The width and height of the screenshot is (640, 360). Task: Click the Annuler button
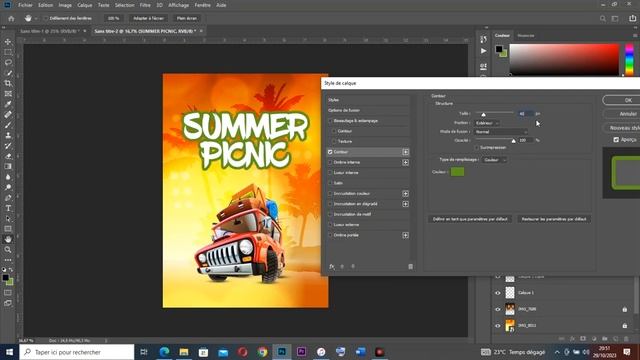point(622,114)
